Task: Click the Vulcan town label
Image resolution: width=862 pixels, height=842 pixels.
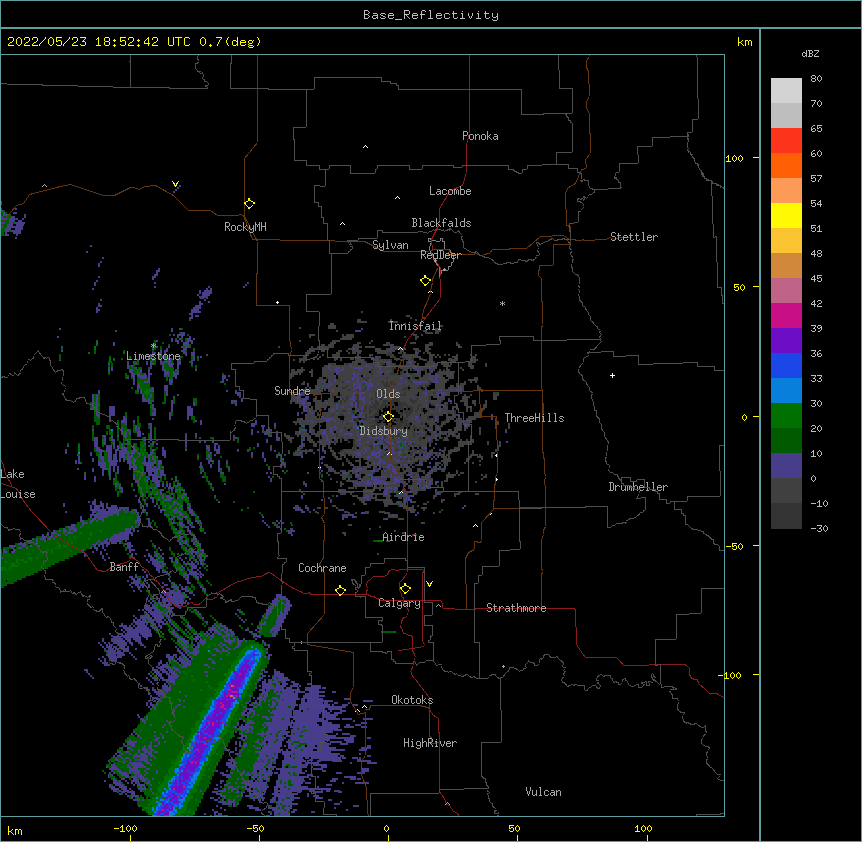Action: tap(543, 792)
